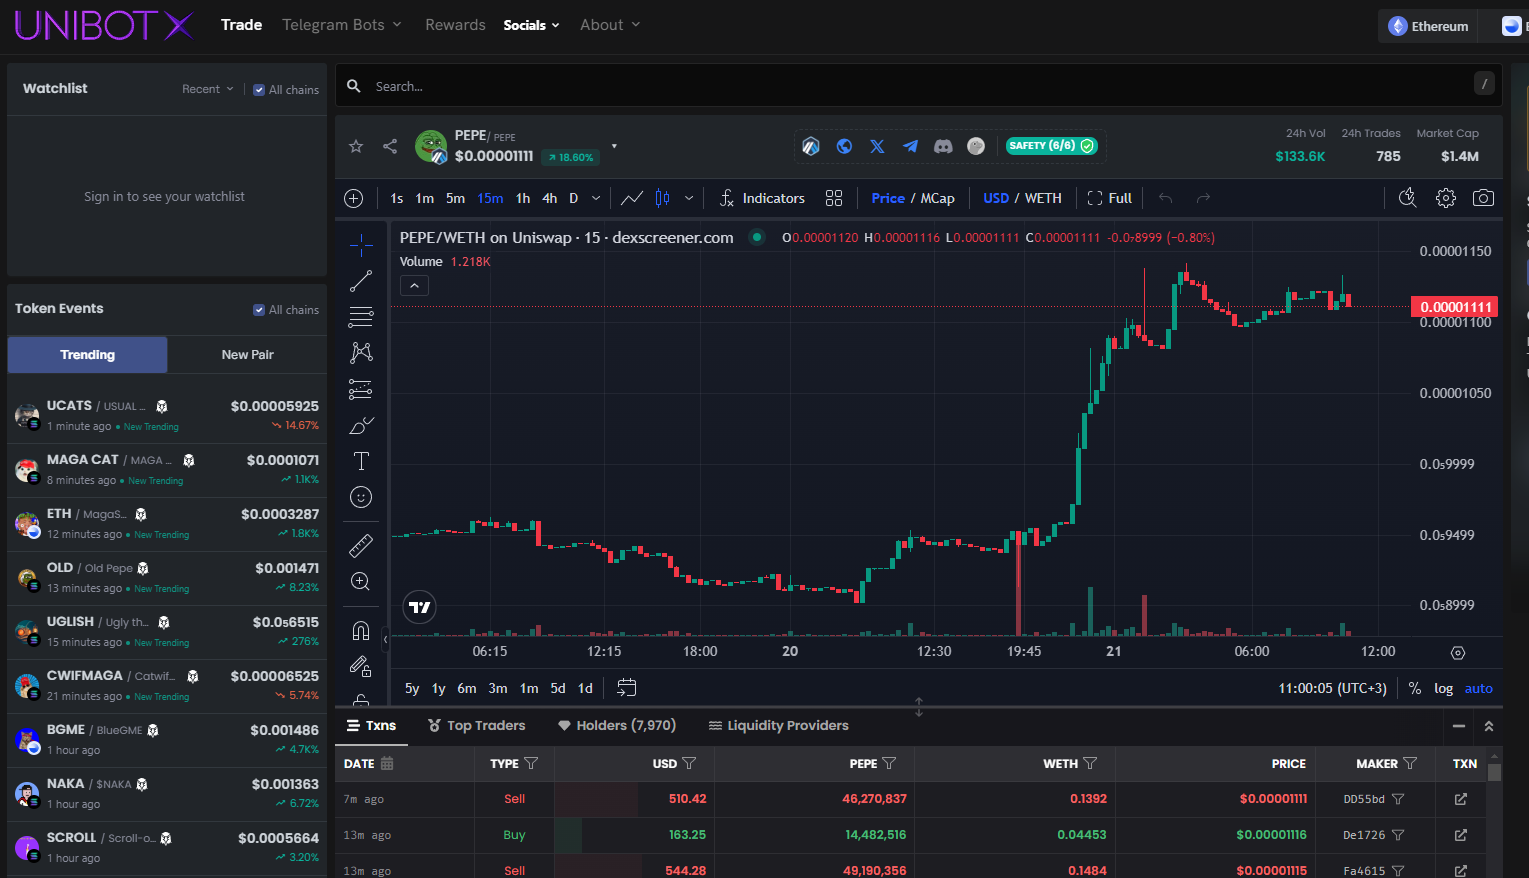Click the SAFETY (6/6) badge

(x=1052, y=146)
